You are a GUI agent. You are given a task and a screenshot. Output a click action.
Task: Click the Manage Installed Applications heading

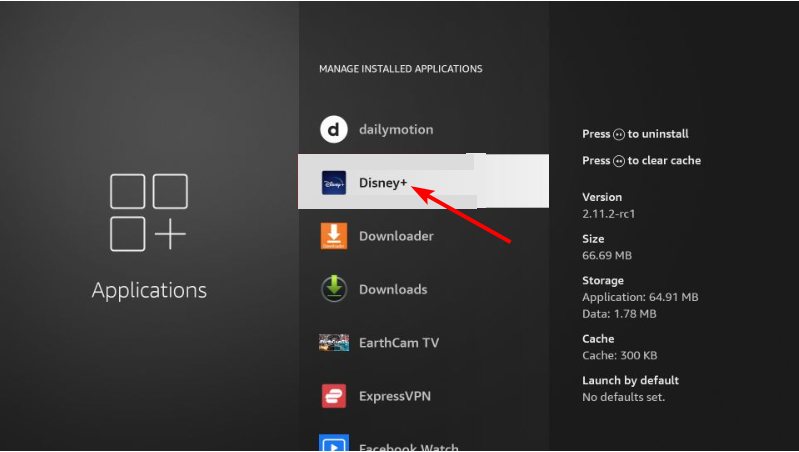point(401,69)
